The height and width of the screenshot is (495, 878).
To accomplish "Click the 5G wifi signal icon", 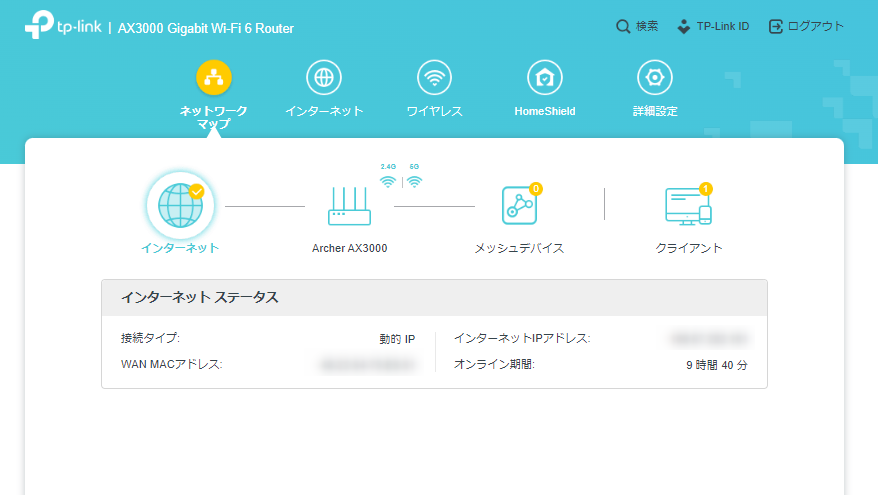I will coord(414,181).
